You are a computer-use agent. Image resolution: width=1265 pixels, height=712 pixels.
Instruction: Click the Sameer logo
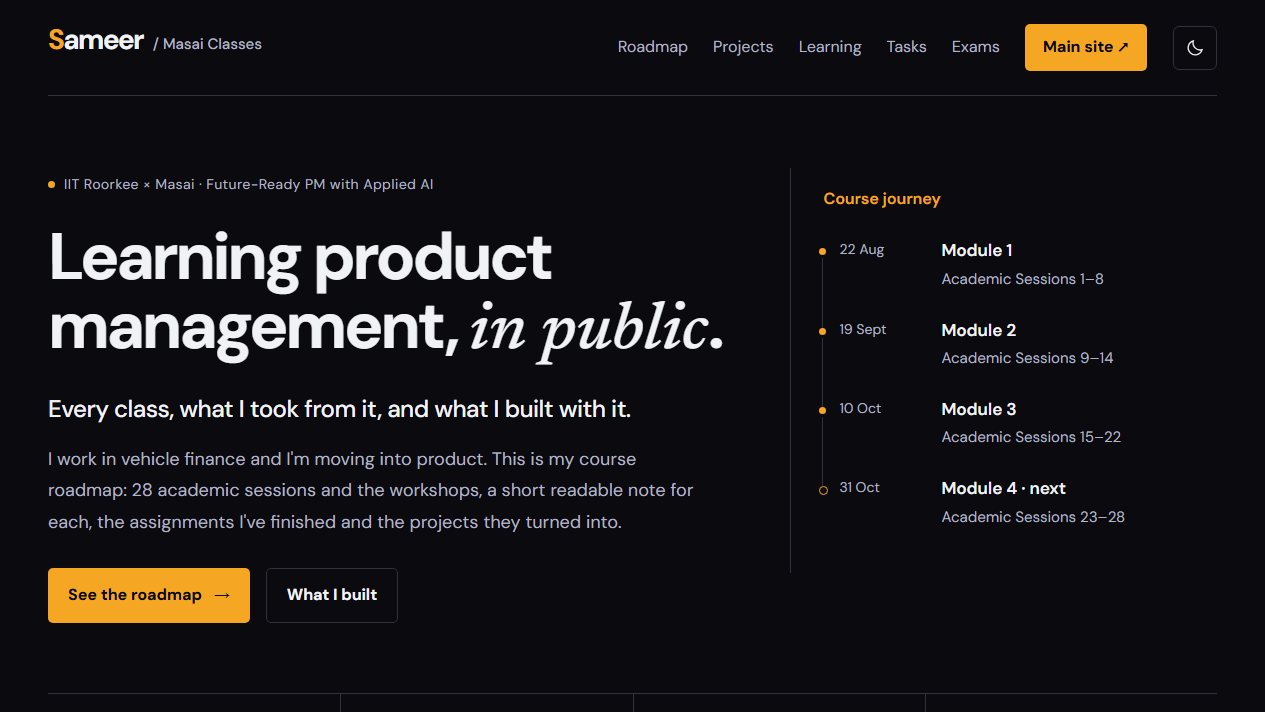click(x=96, y=41)
